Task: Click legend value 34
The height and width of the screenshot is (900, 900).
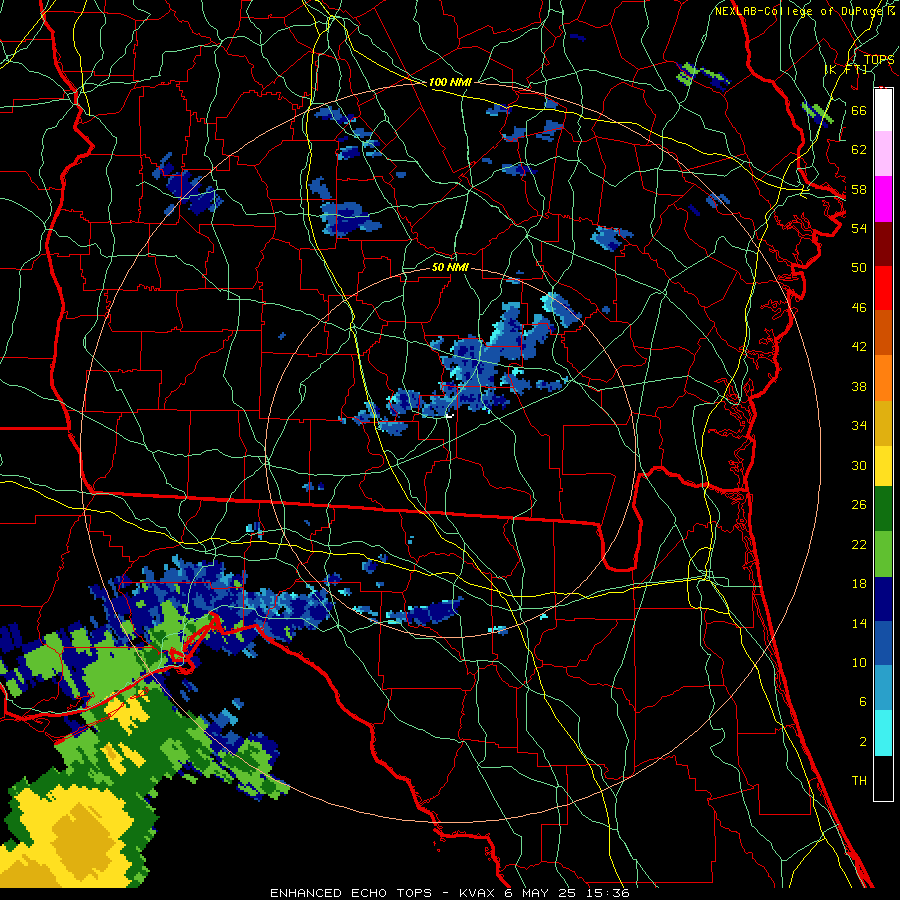Action: 859,426
